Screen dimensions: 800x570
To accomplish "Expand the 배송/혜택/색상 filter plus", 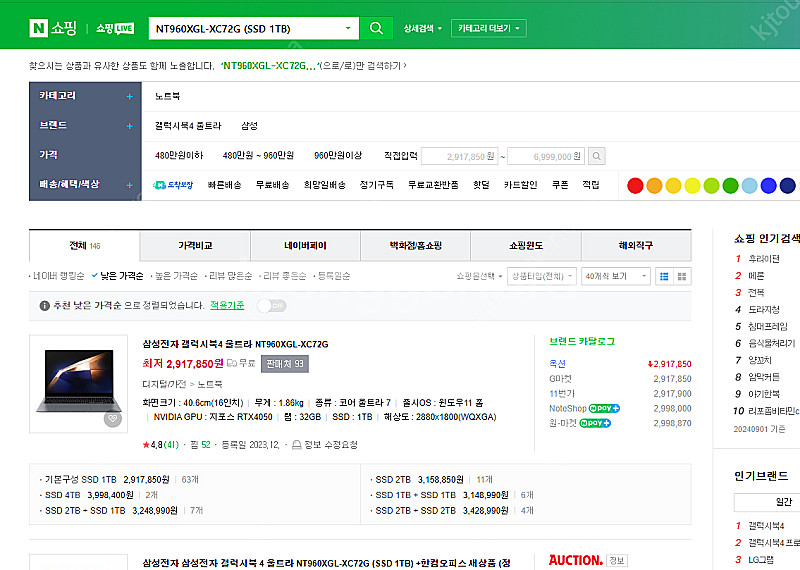I will (130, 185).
